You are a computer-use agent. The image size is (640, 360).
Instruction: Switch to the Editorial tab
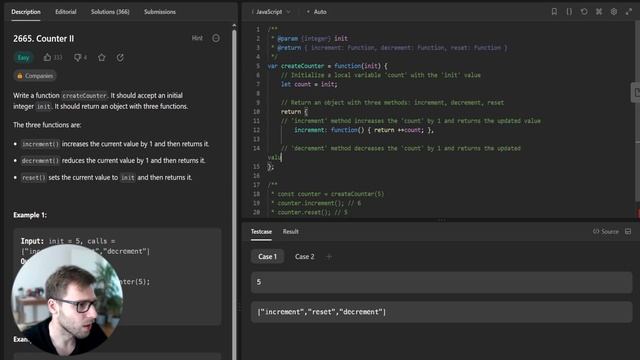point(66,12)
